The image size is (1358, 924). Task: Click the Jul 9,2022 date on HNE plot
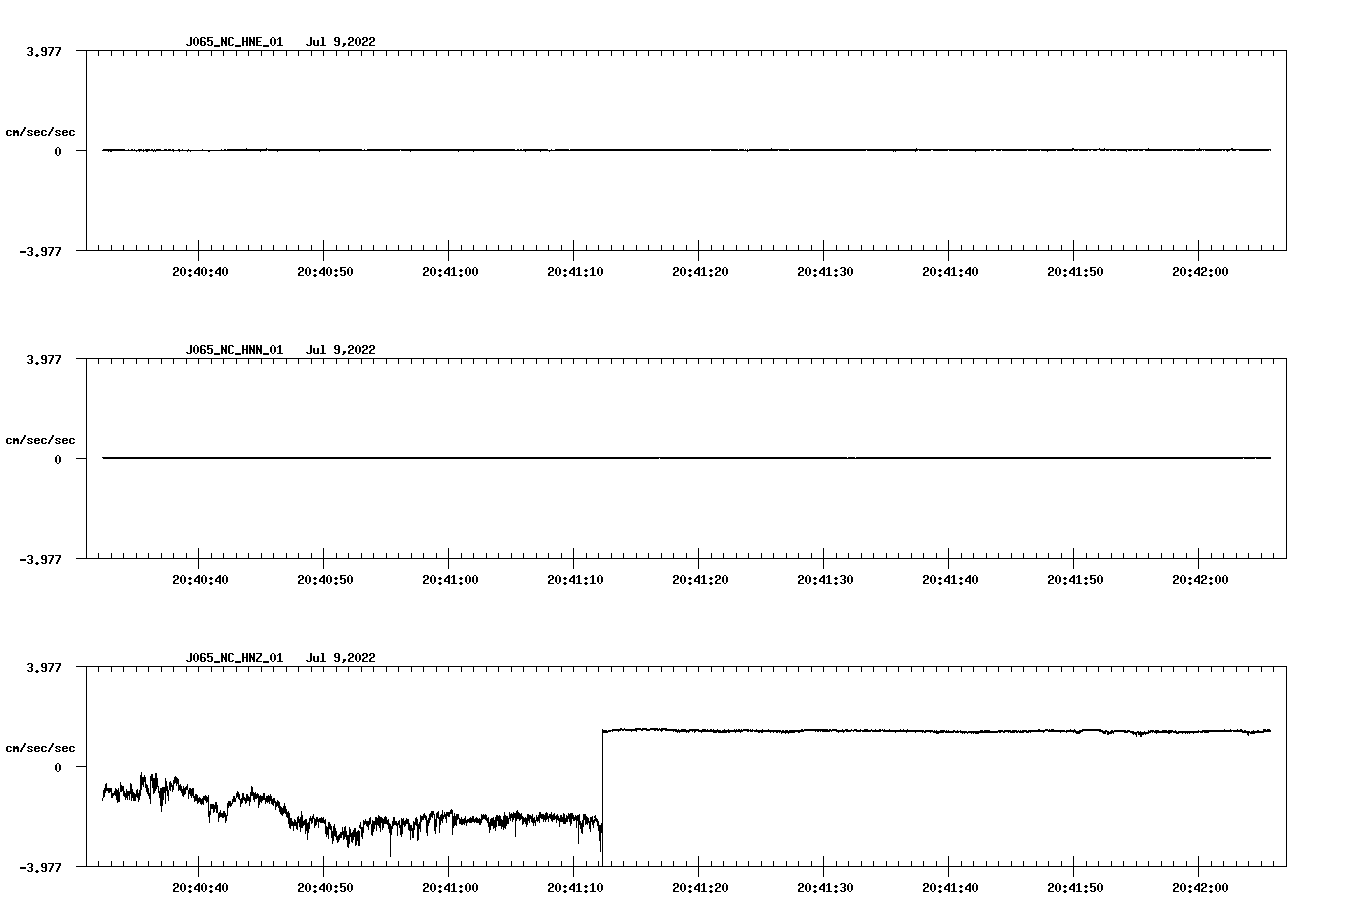341,42
